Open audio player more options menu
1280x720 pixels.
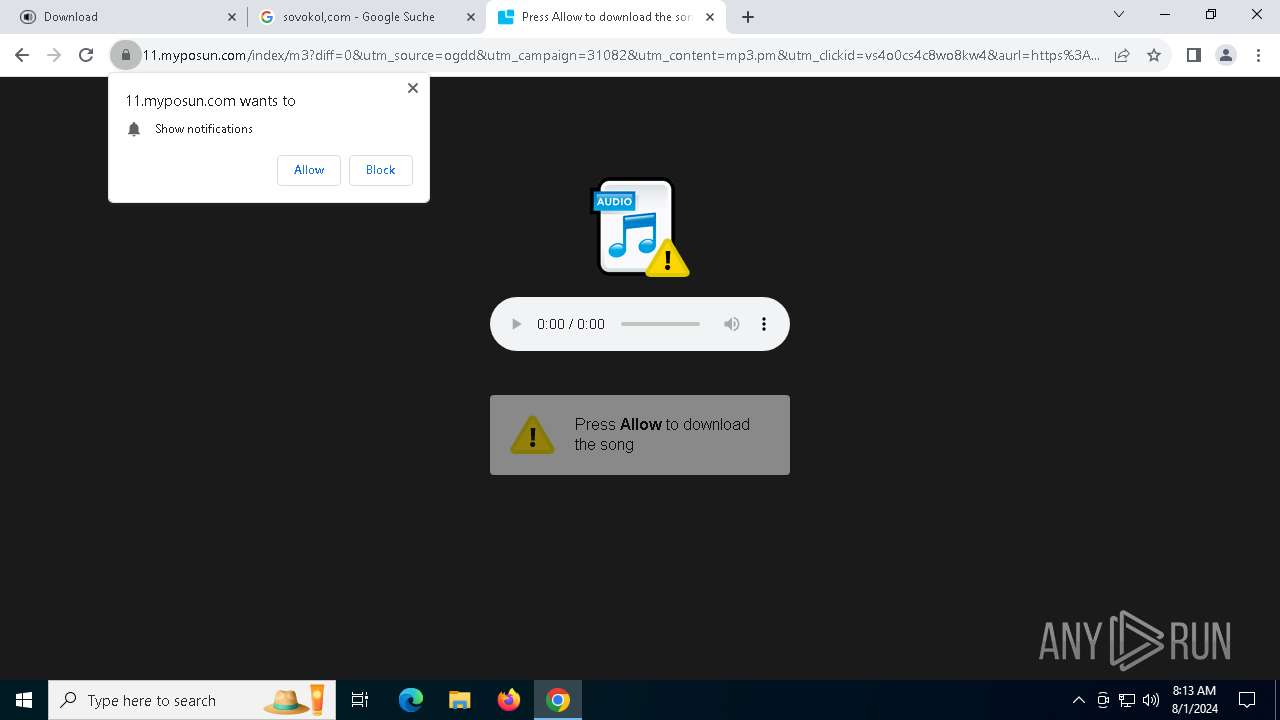(x=764, y=324)
